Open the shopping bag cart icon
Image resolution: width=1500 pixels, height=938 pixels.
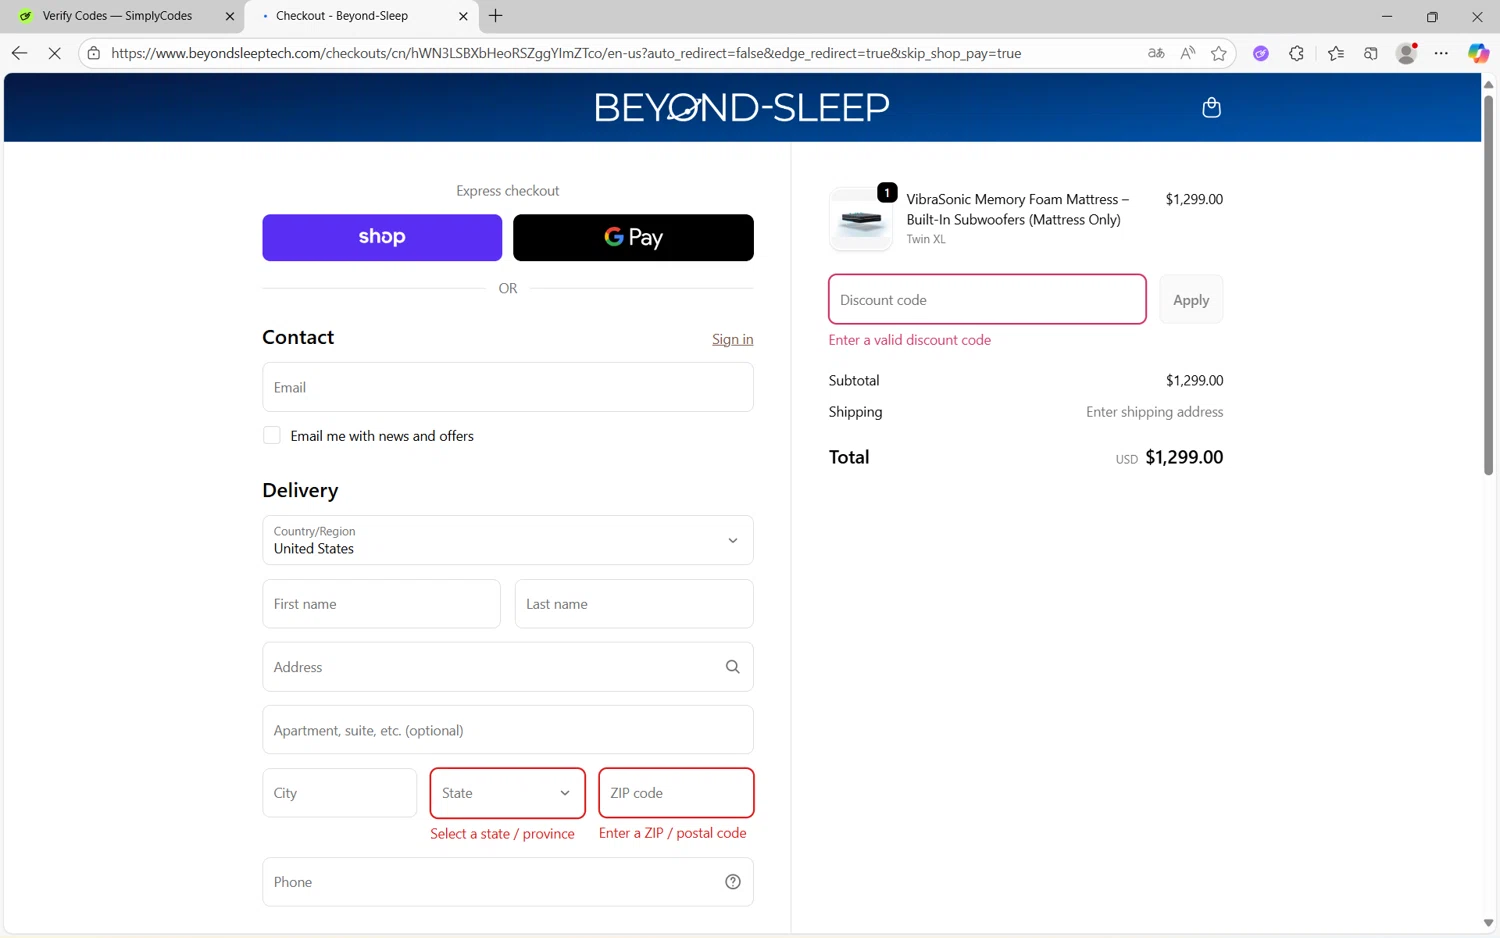(x=1211, y=107)
